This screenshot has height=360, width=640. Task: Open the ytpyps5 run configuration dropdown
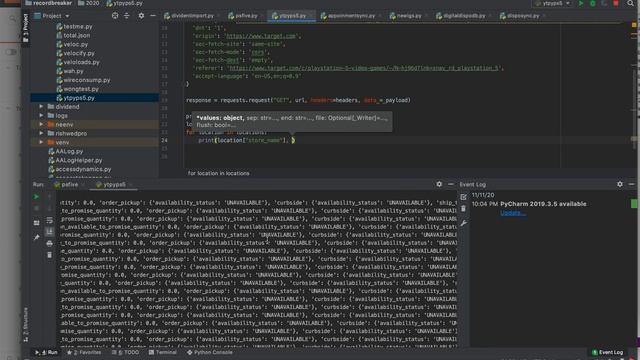(x=552, y=3)
